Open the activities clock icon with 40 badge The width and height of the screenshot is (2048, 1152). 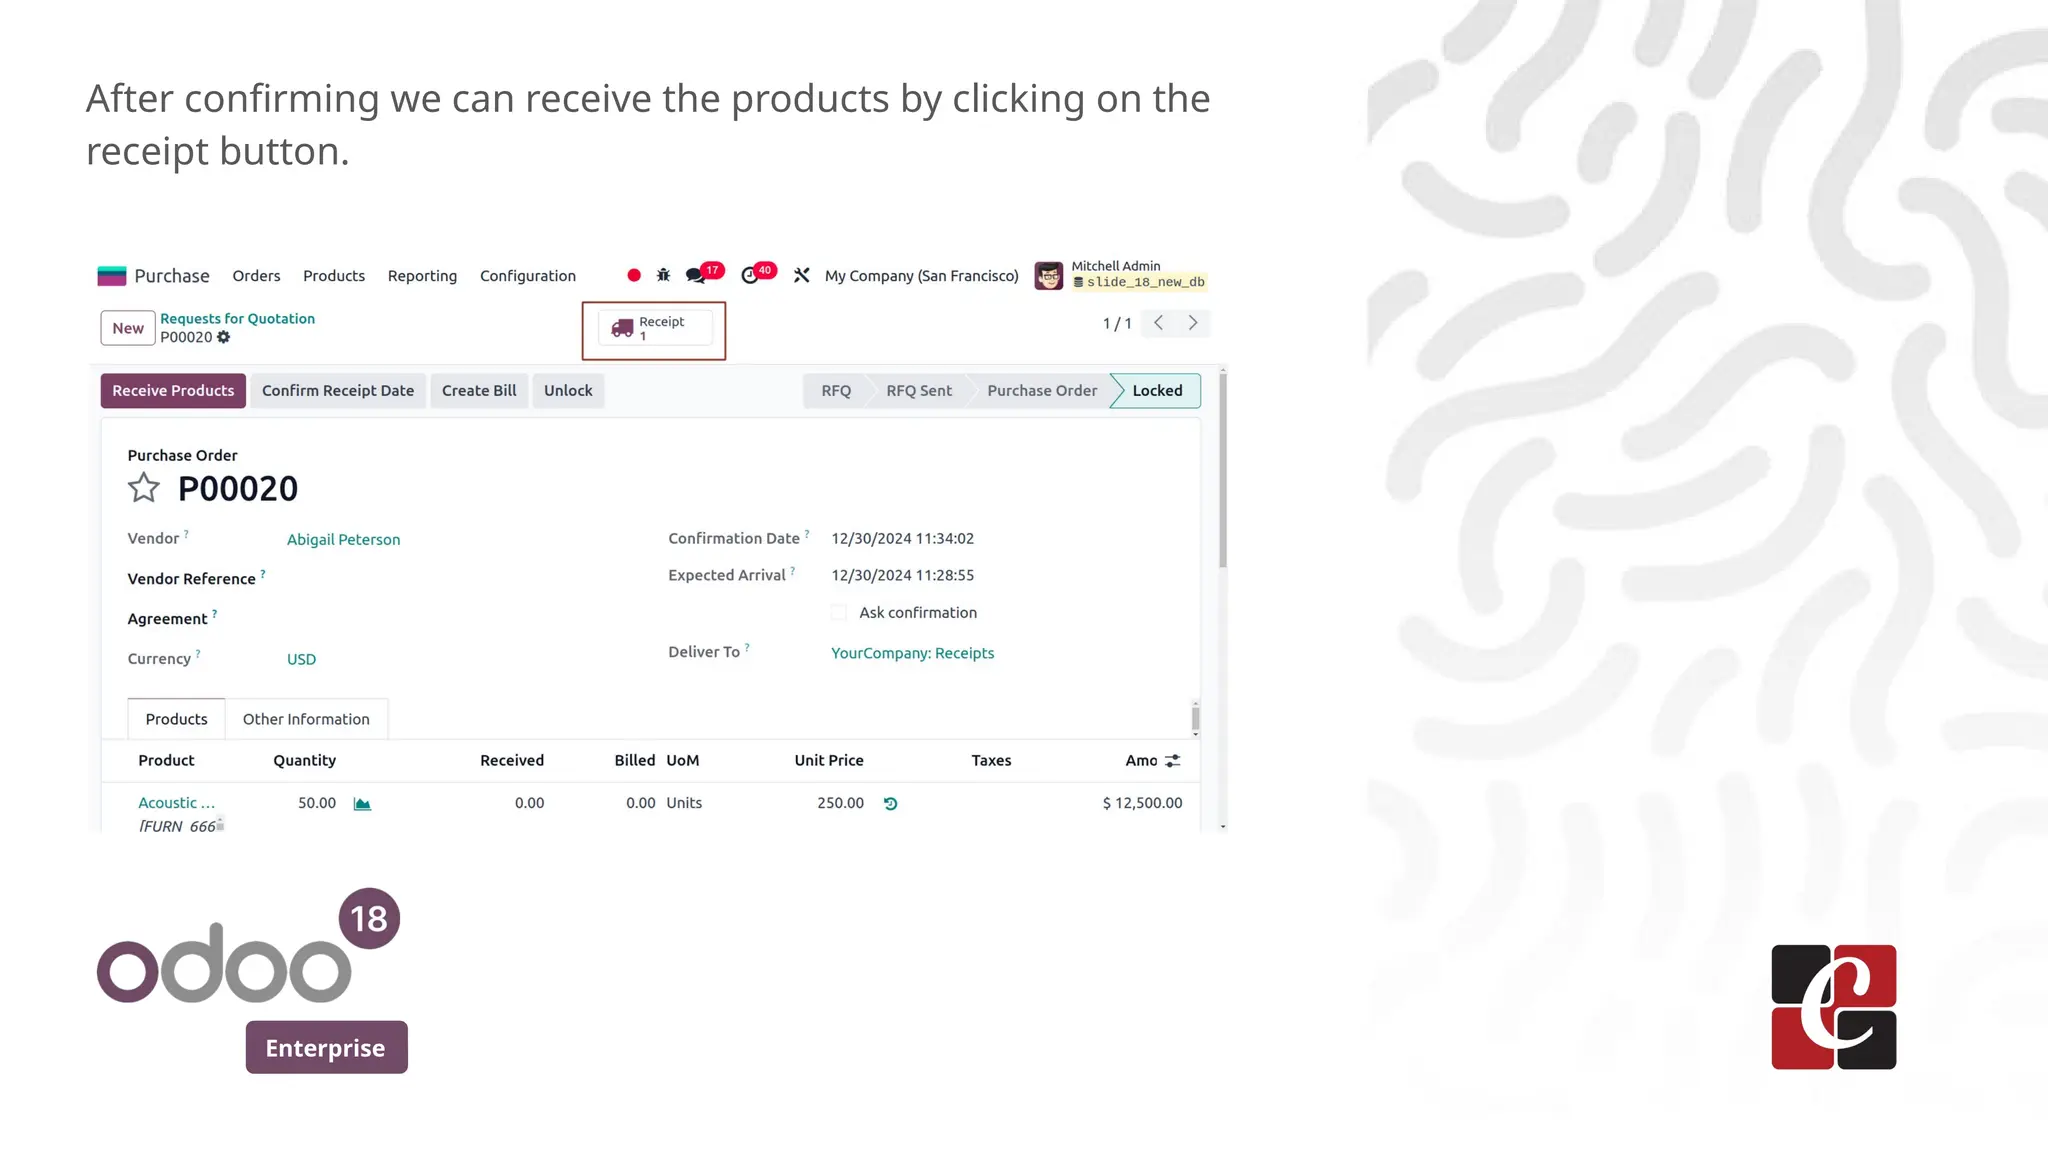[x=750, y=275]
